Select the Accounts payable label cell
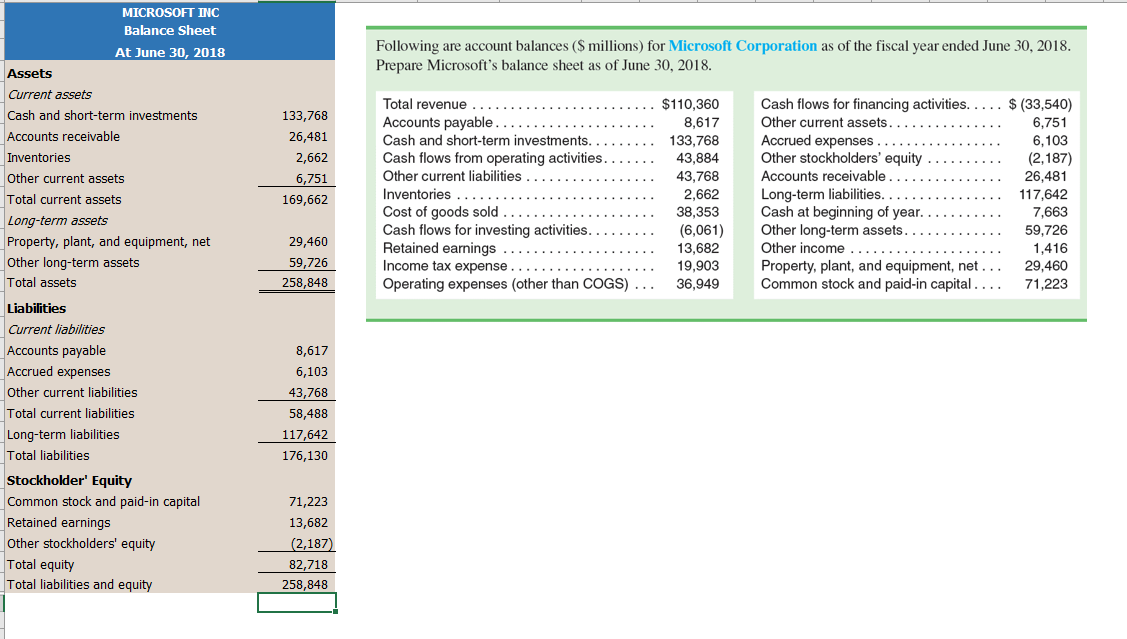The width and height of the screenshot is (1127, 639). click(x=56, y=351)
